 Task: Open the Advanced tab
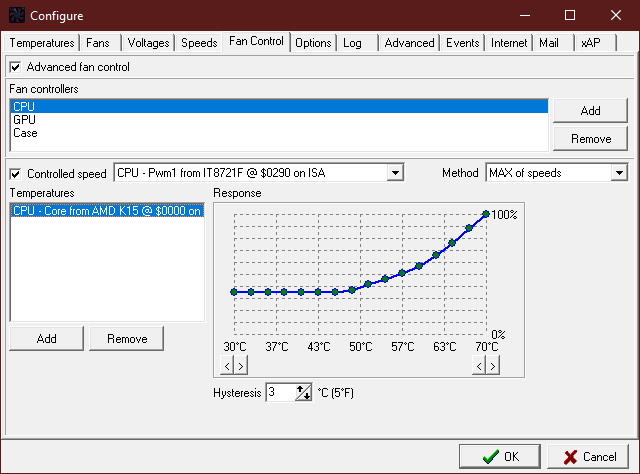tap(409, 43)
